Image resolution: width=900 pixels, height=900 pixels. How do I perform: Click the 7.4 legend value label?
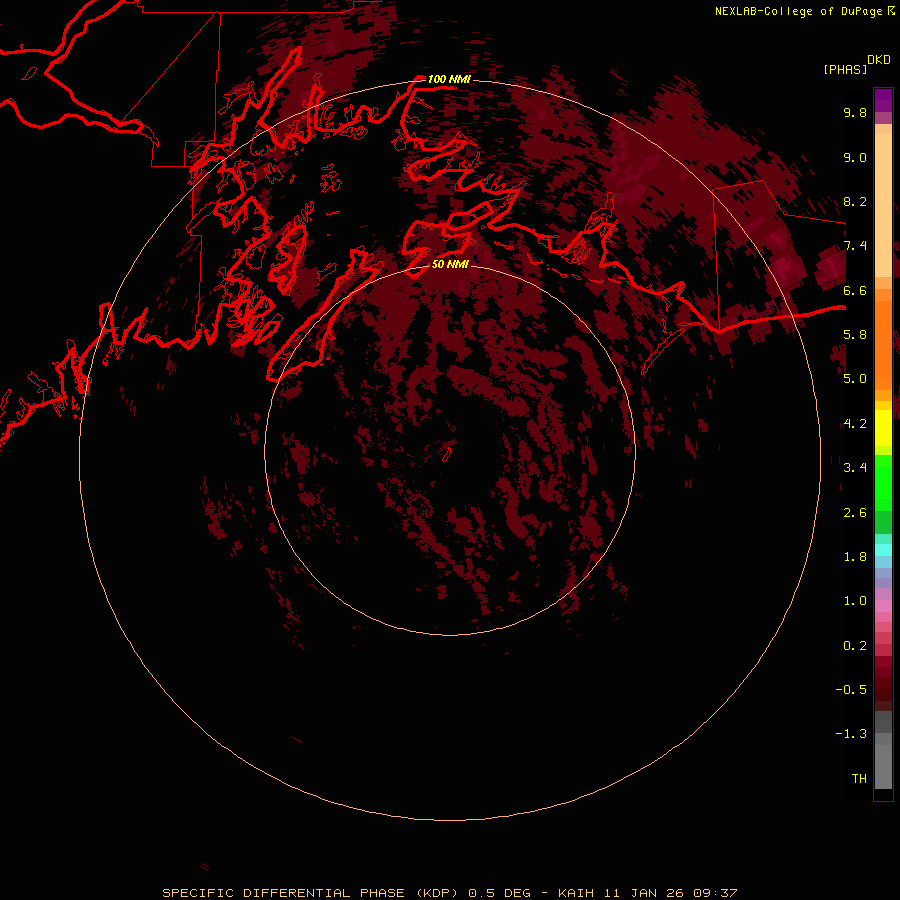click(855, 246)
